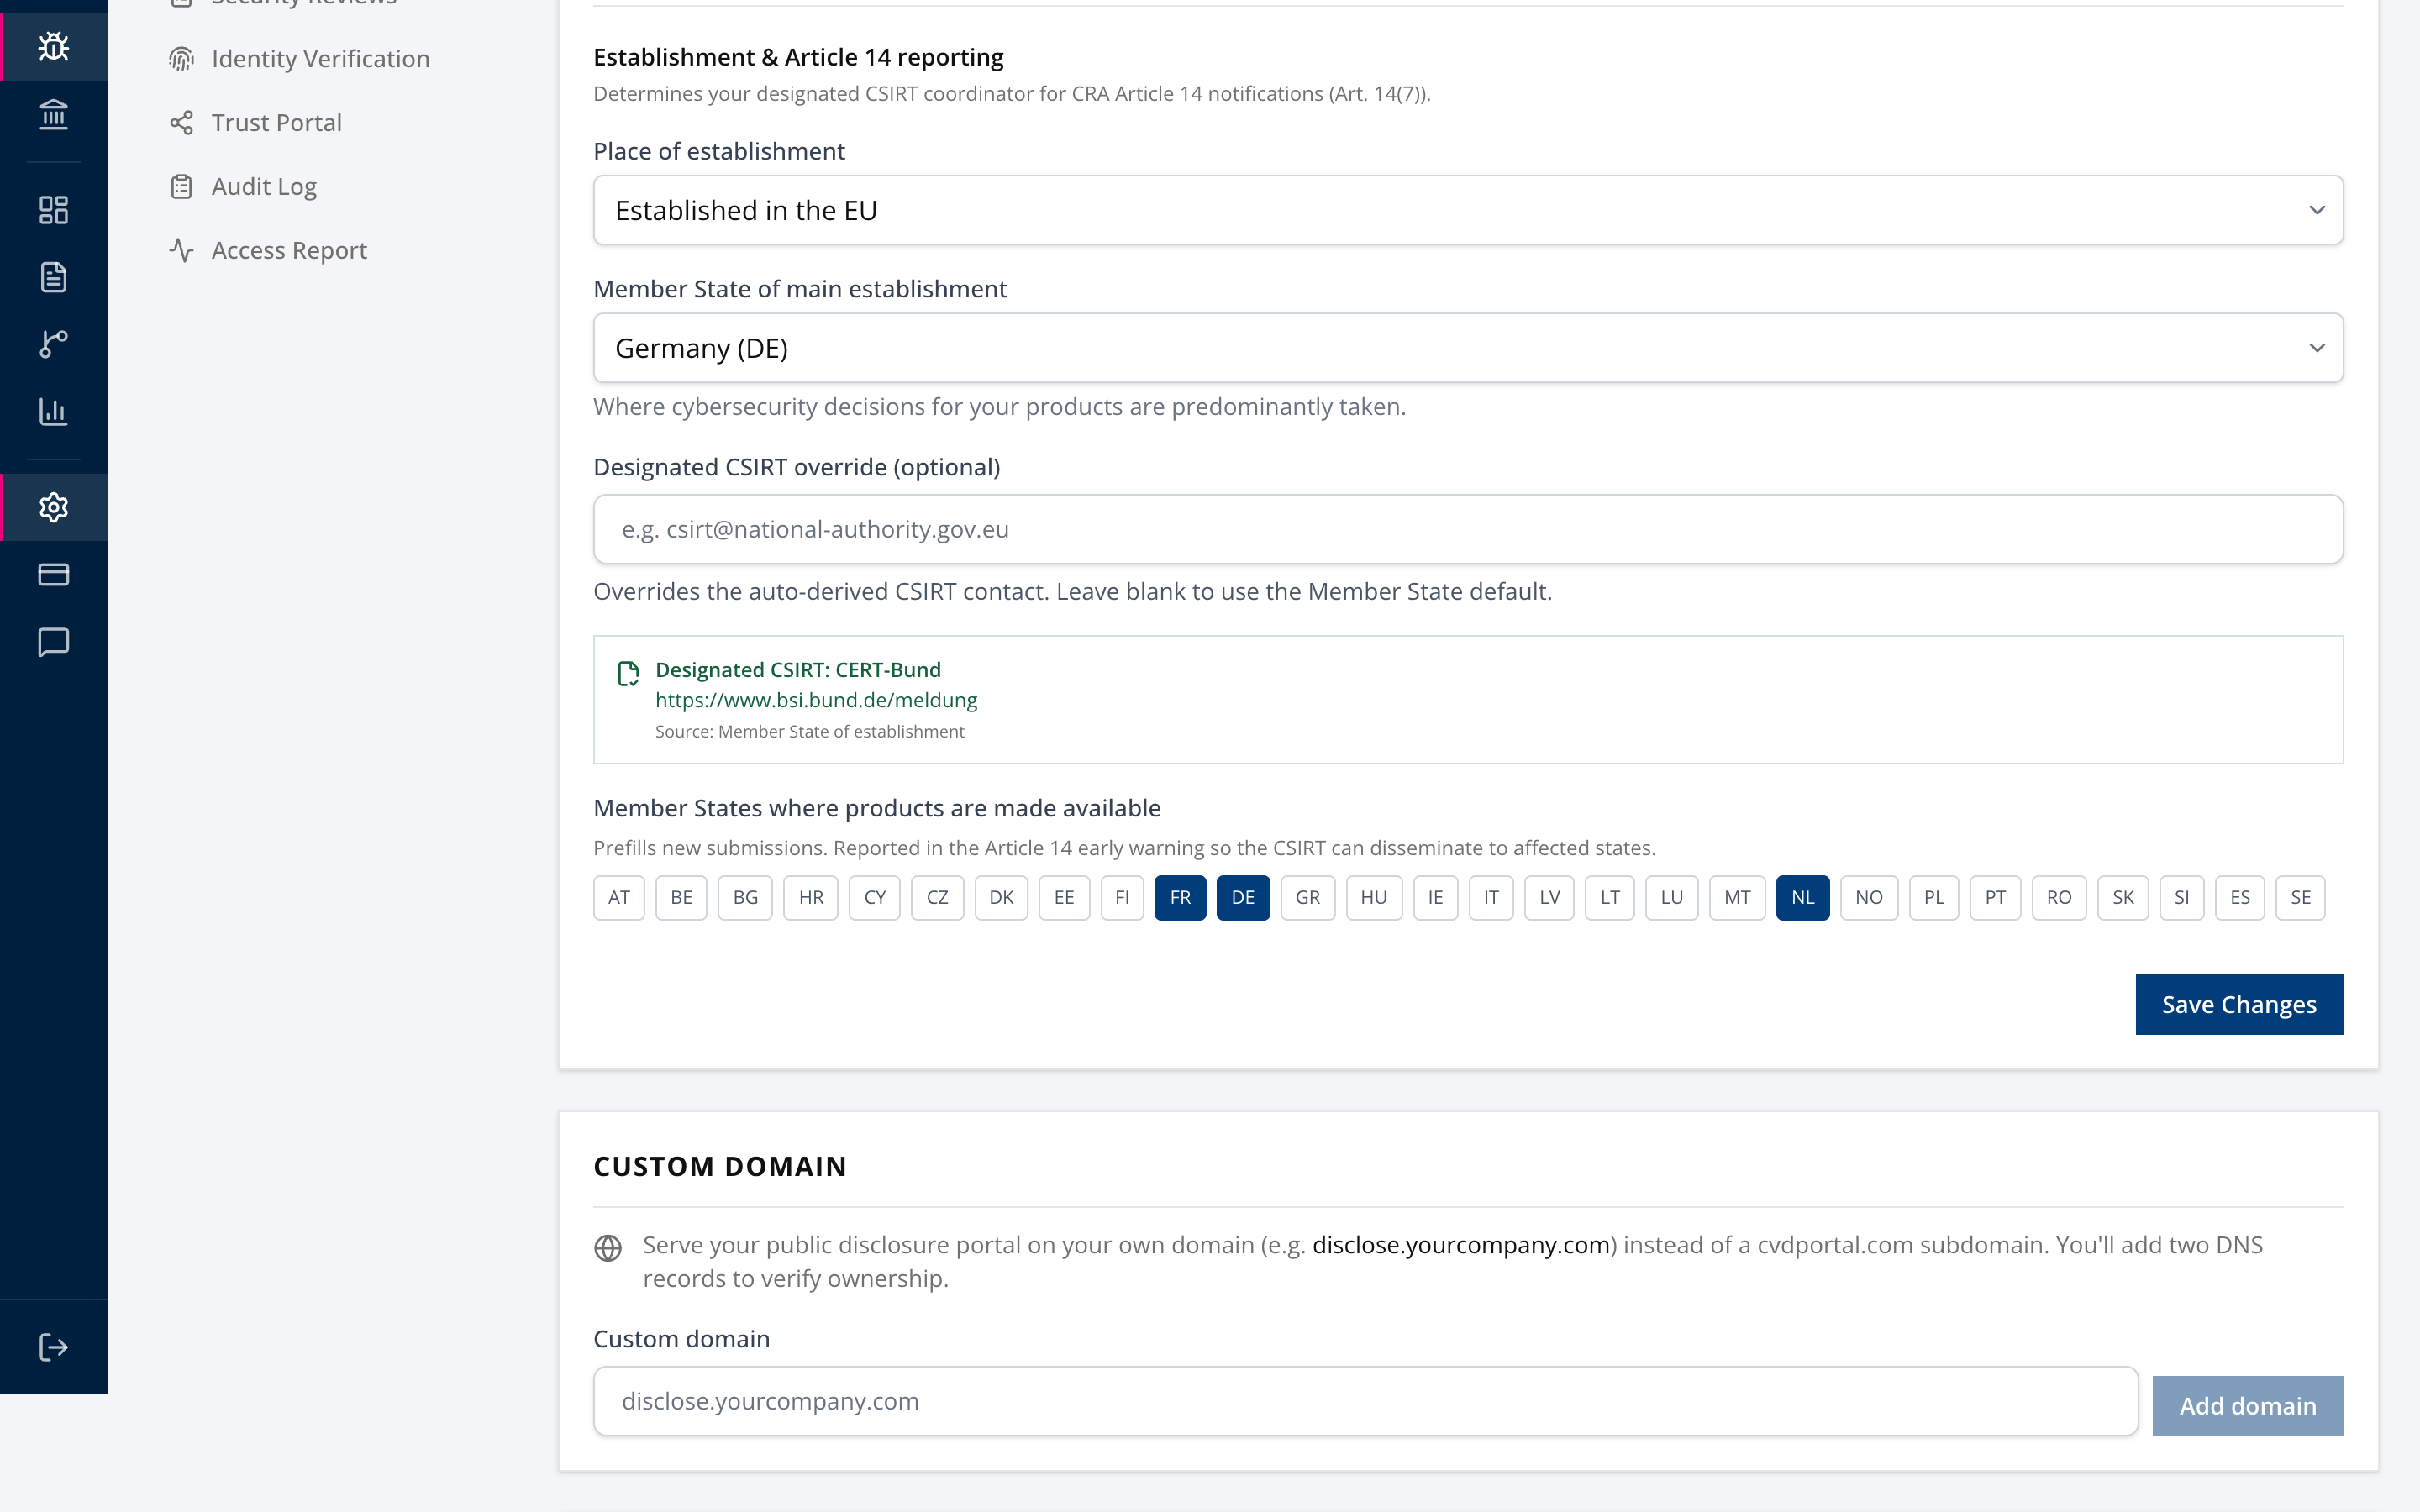Click the logout icon in the sidebar
Screen dimensions: 2420x1512
pyautogui.click(x=53, y=1347)
